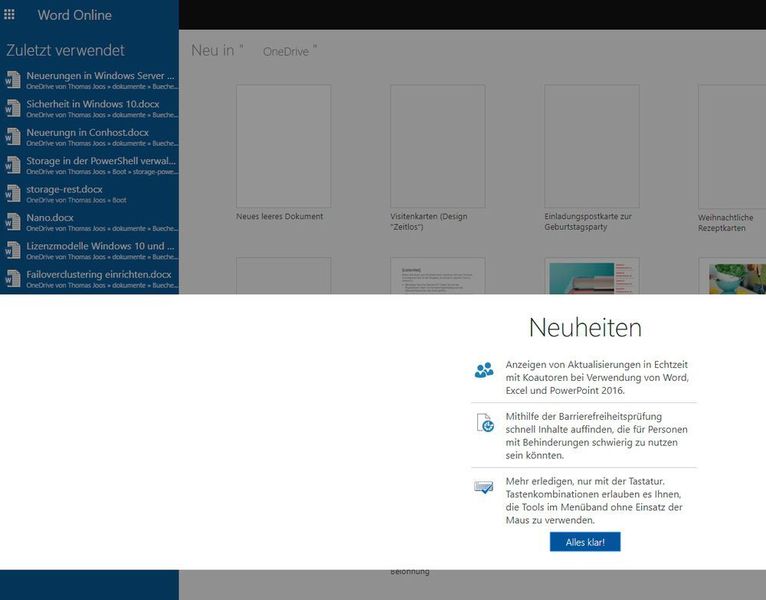Click the Word icon beside Sicherheit in Windows 10.docx
The height and width of the screenshot is (600, 766).
13,108
